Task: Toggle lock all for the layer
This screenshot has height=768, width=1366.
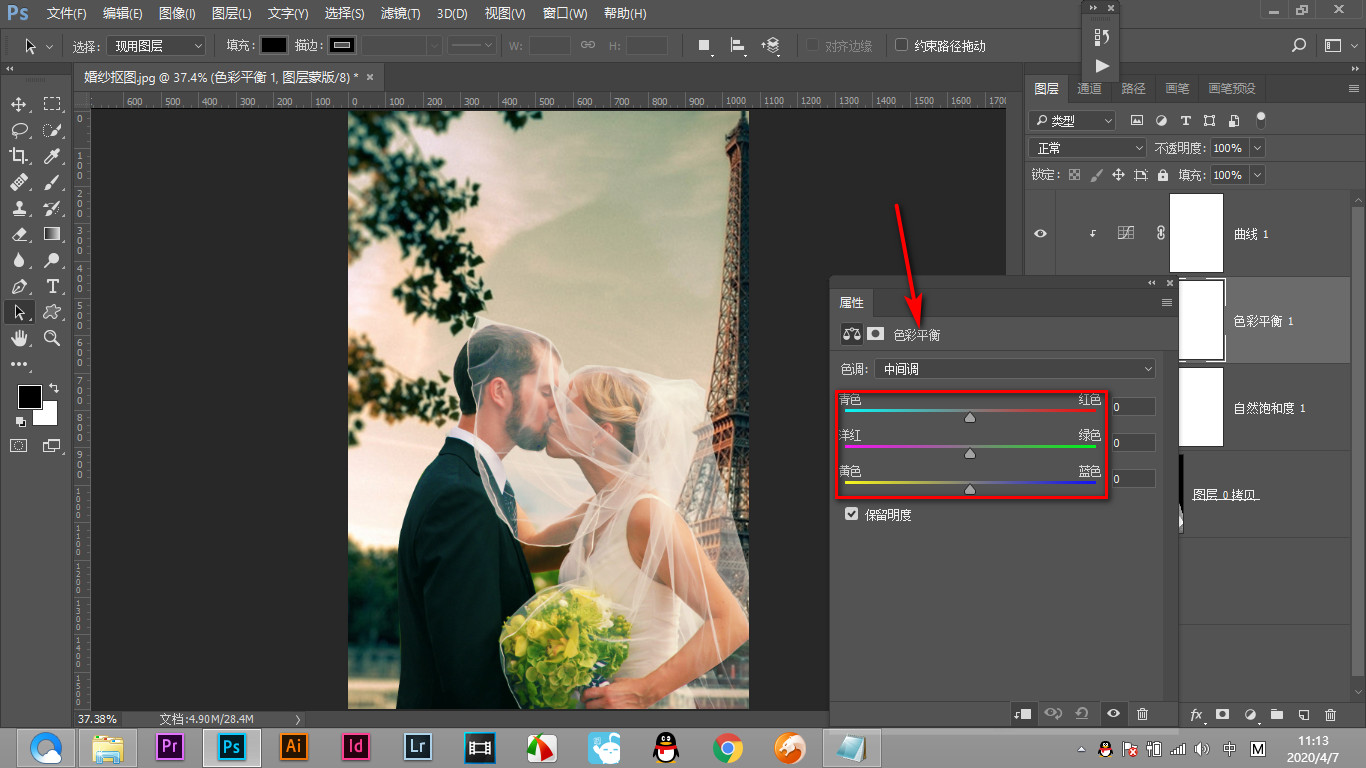Action: [1162, 175]
